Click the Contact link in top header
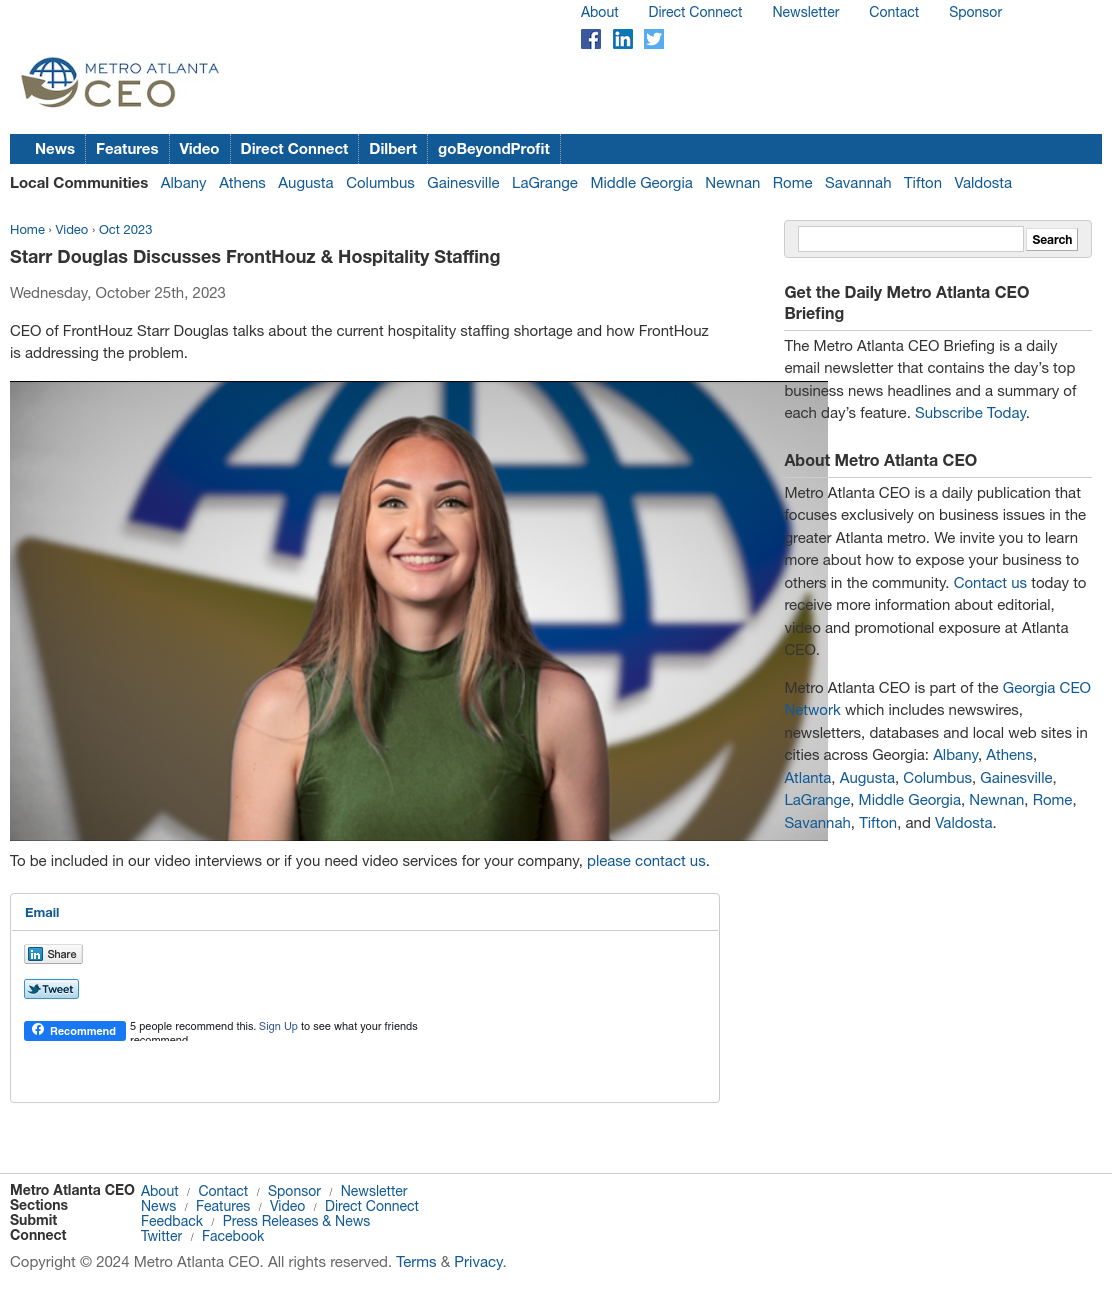Viewport: 1112px width, 1292px height. coord(894,12)
